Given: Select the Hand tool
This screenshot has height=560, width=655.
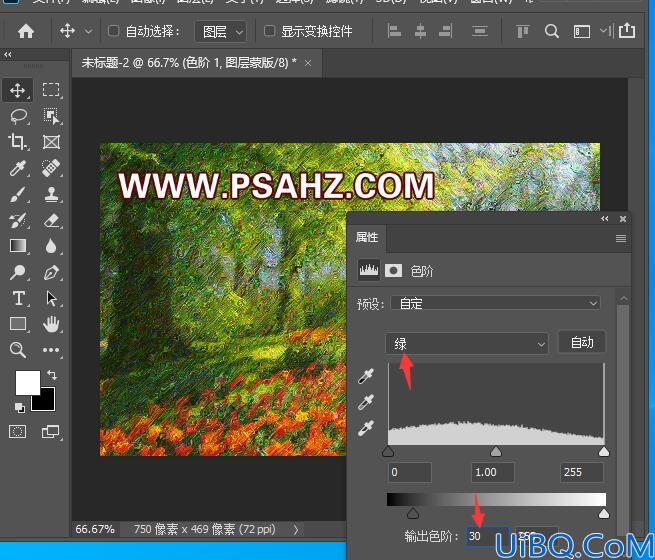Looking at the screenshot, I should click(51, 324).
